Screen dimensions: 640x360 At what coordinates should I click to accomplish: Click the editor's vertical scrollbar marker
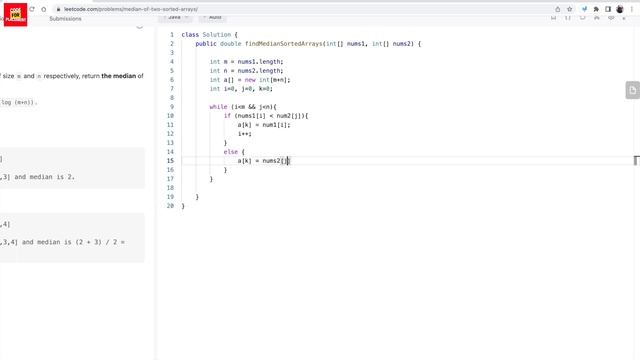pos(637,160)
